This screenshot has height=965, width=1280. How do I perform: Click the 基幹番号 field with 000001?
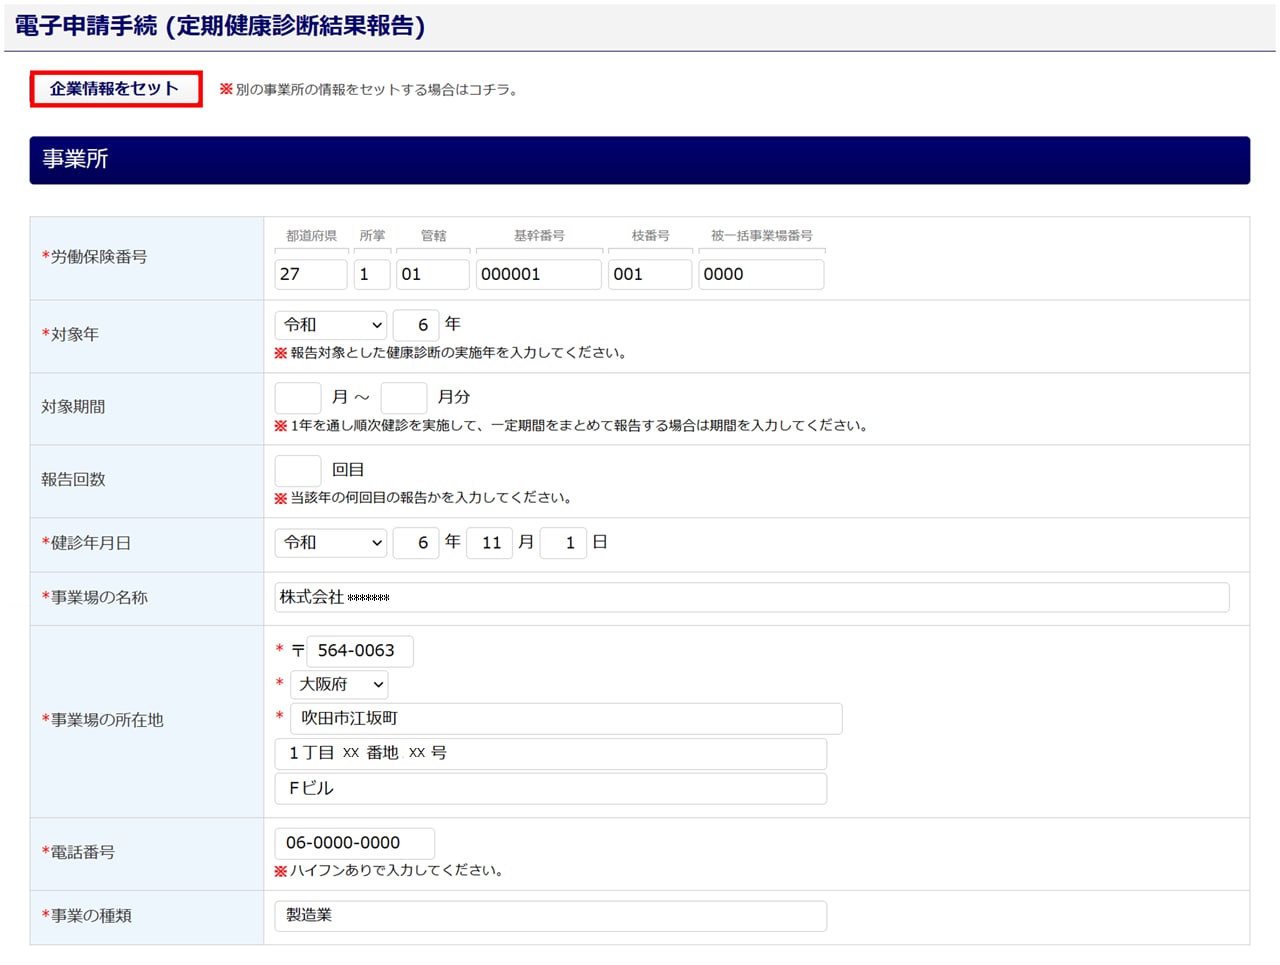point(538,275)
